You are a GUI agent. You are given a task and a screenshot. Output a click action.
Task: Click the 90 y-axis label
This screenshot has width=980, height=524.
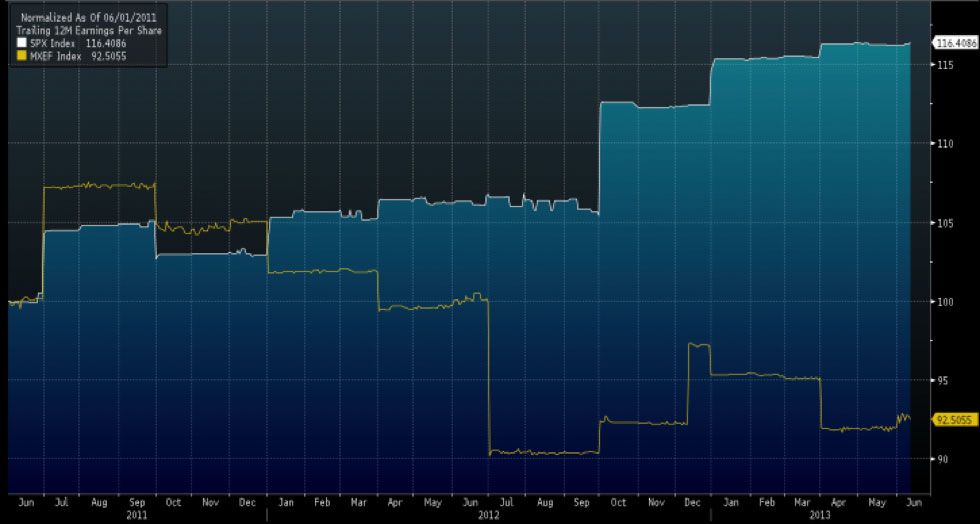(x=942, y=459)
